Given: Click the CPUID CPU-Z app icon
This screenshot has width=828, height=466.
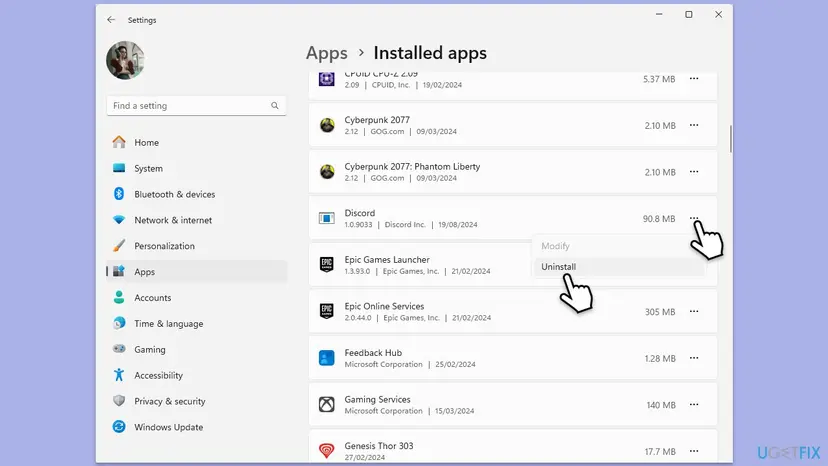Looking at the screenshot, I should pyautogui.click(x=327, y=79).
